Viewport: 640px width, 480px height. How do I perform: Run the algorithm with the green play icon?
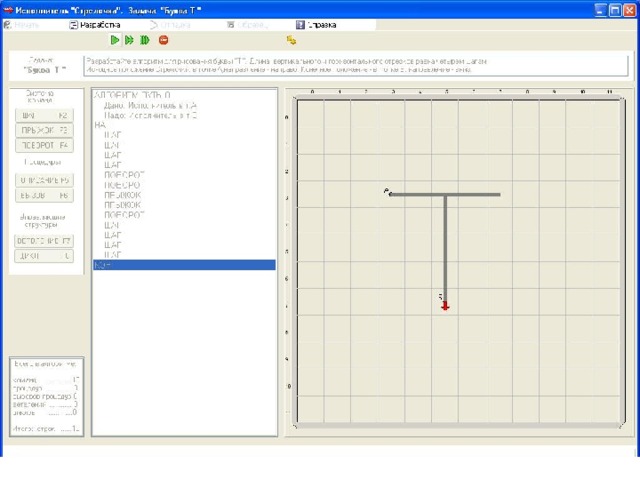(115, 40)
